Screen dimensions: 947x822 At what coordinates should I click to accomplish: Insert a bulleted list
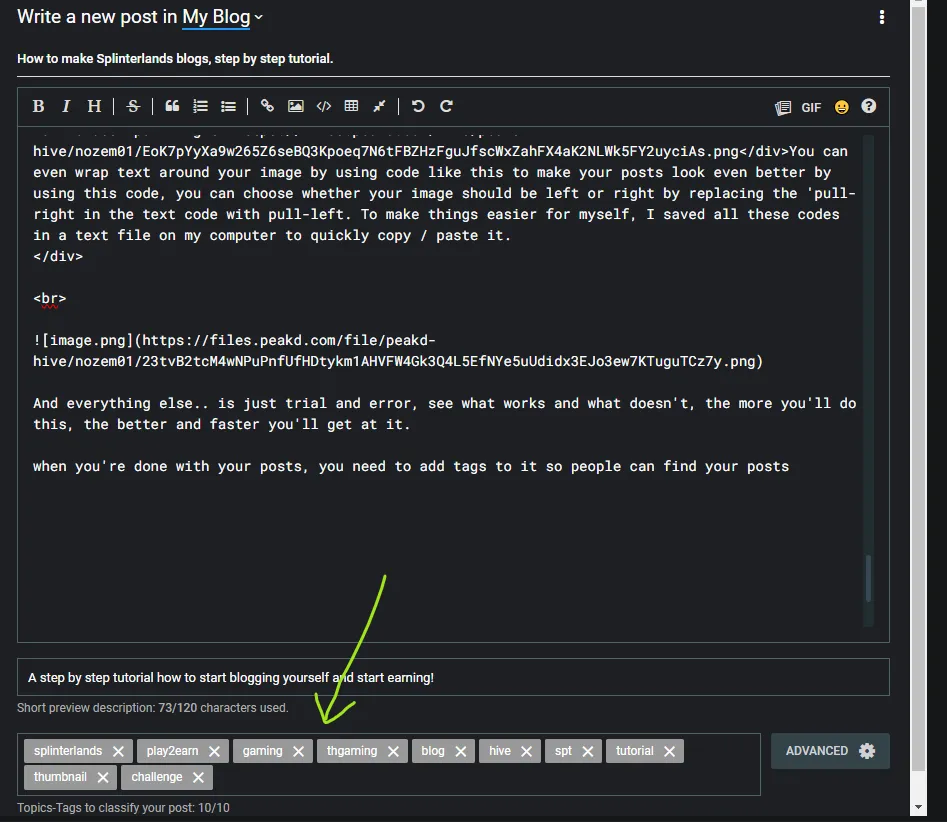click(228, 106)
